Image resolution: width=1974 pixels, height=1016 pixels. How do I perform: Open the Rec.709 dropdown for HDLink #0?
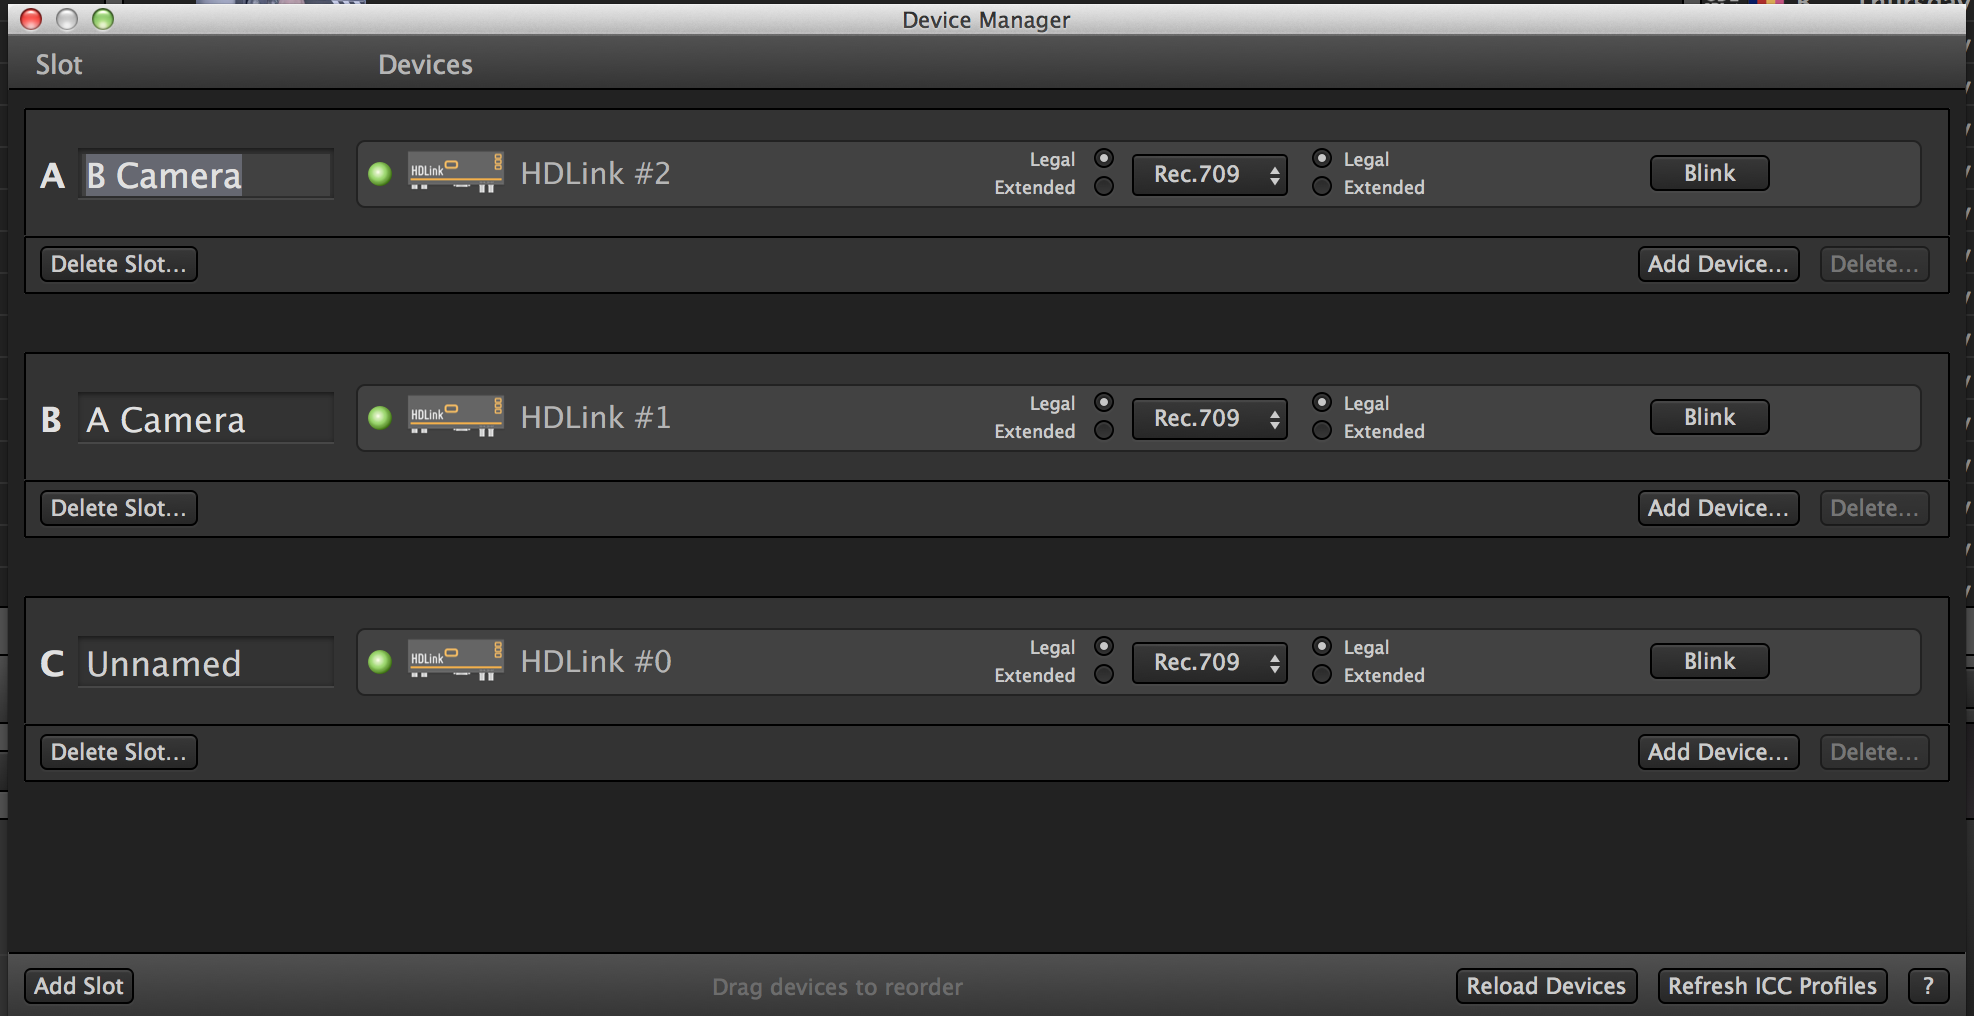[x=1209, y=662]
